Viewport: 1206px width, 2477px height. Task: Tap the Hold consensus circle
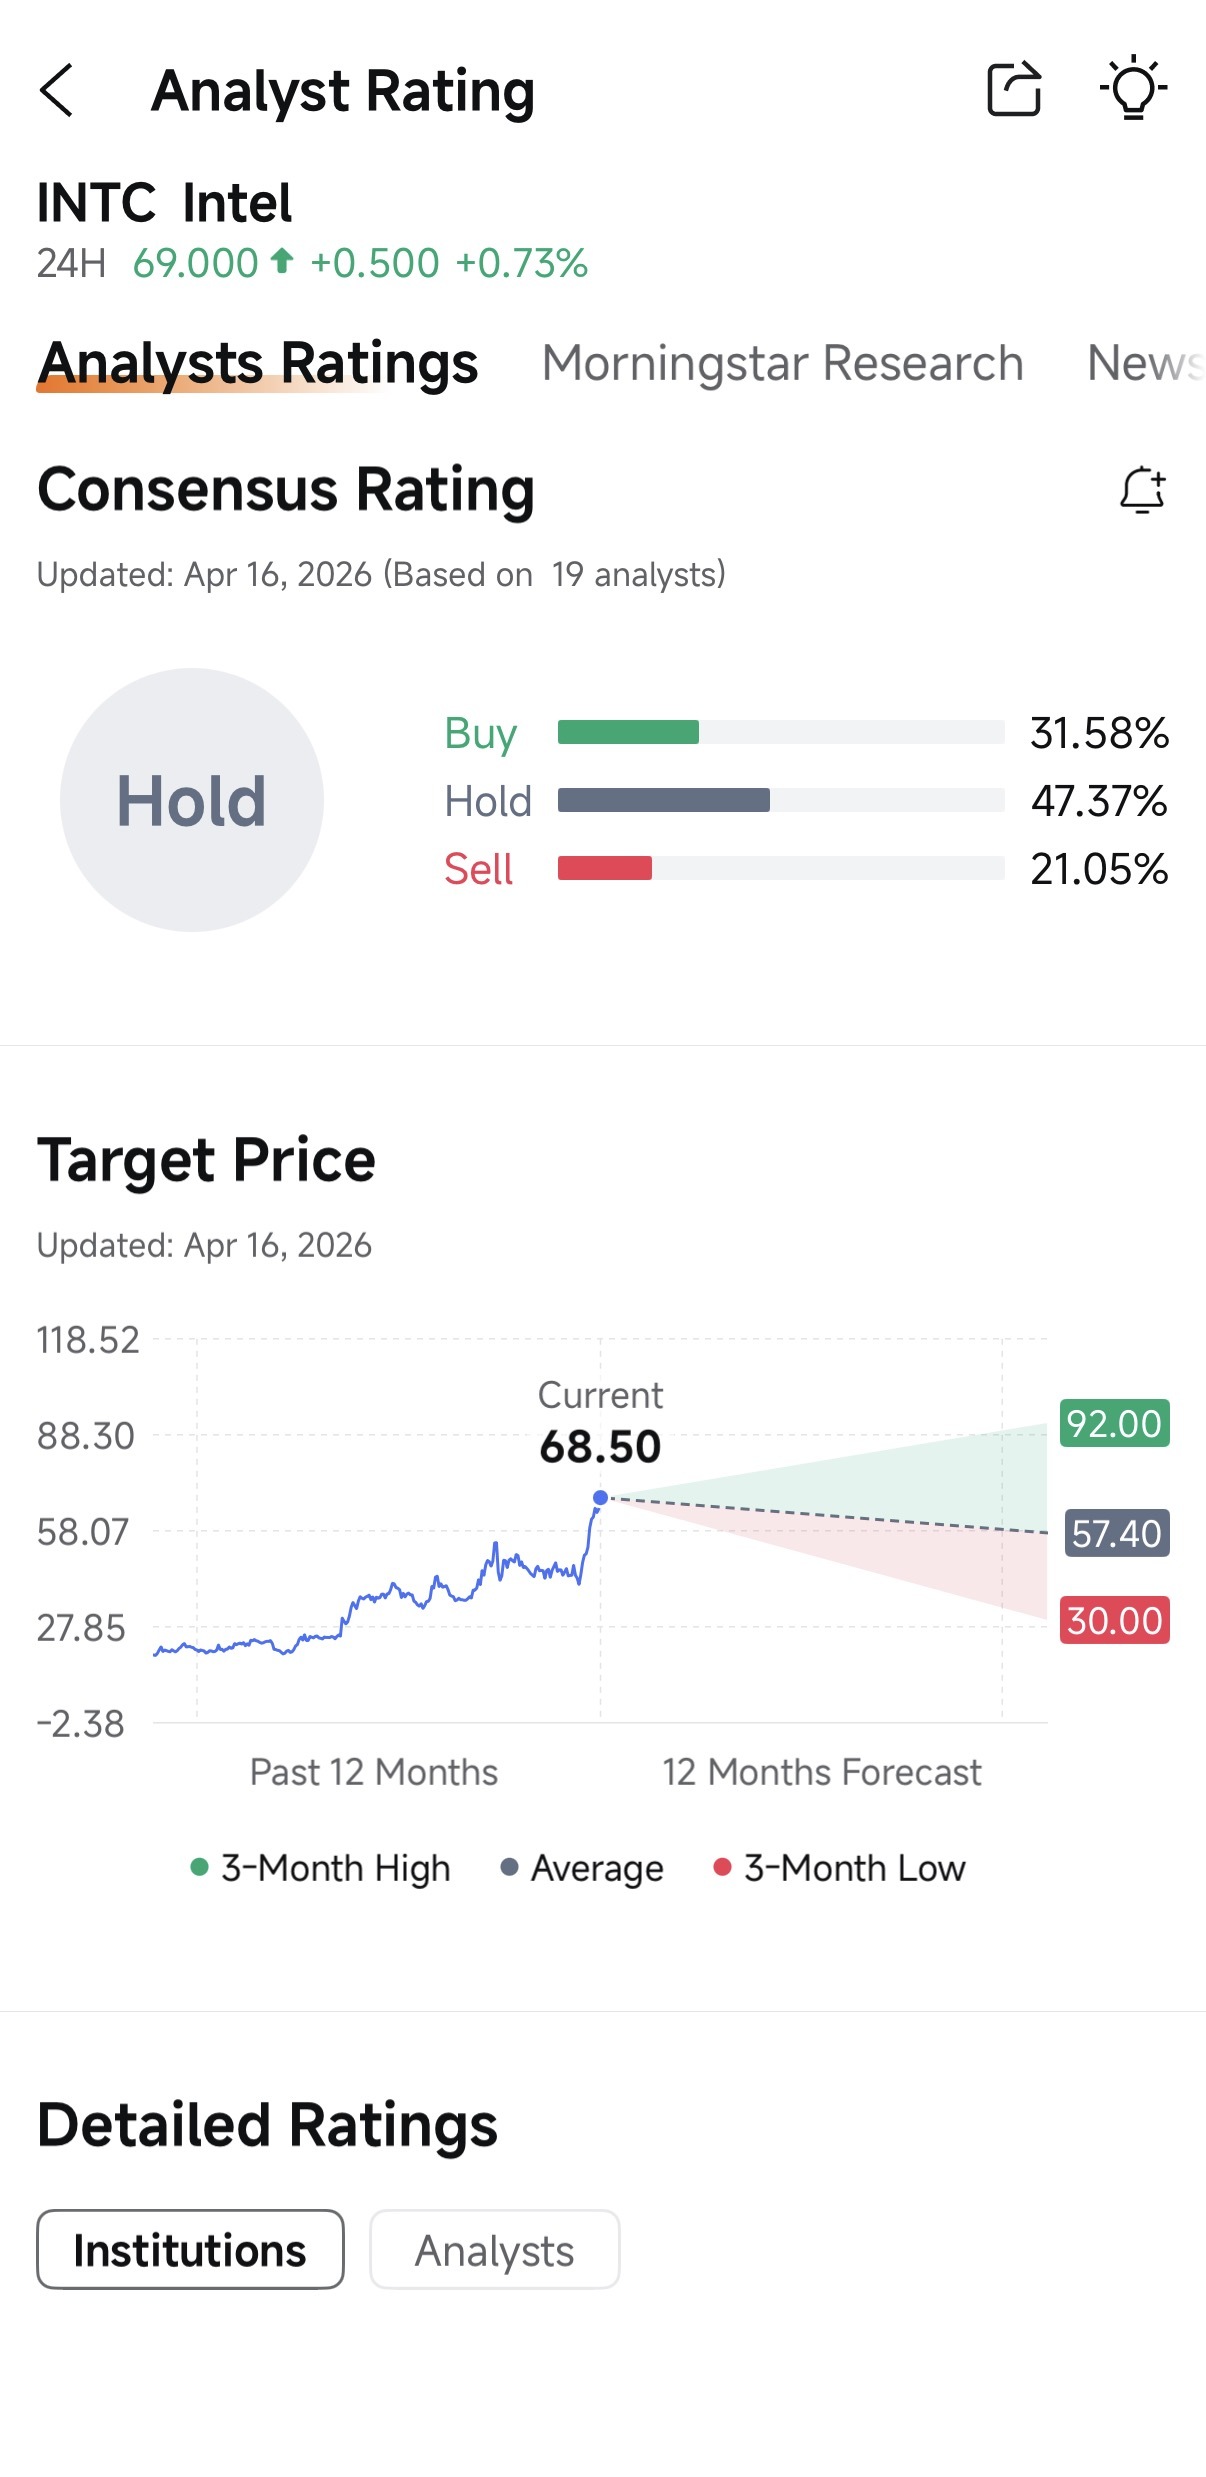coord(192,800)
